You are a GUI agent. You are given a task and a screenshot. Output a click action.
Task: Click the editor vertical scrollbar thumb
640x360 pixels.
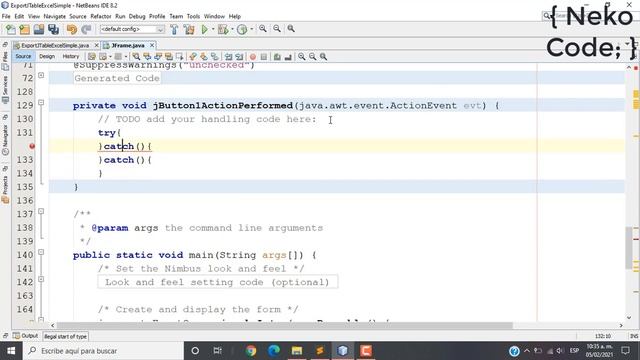click(629, 247)
